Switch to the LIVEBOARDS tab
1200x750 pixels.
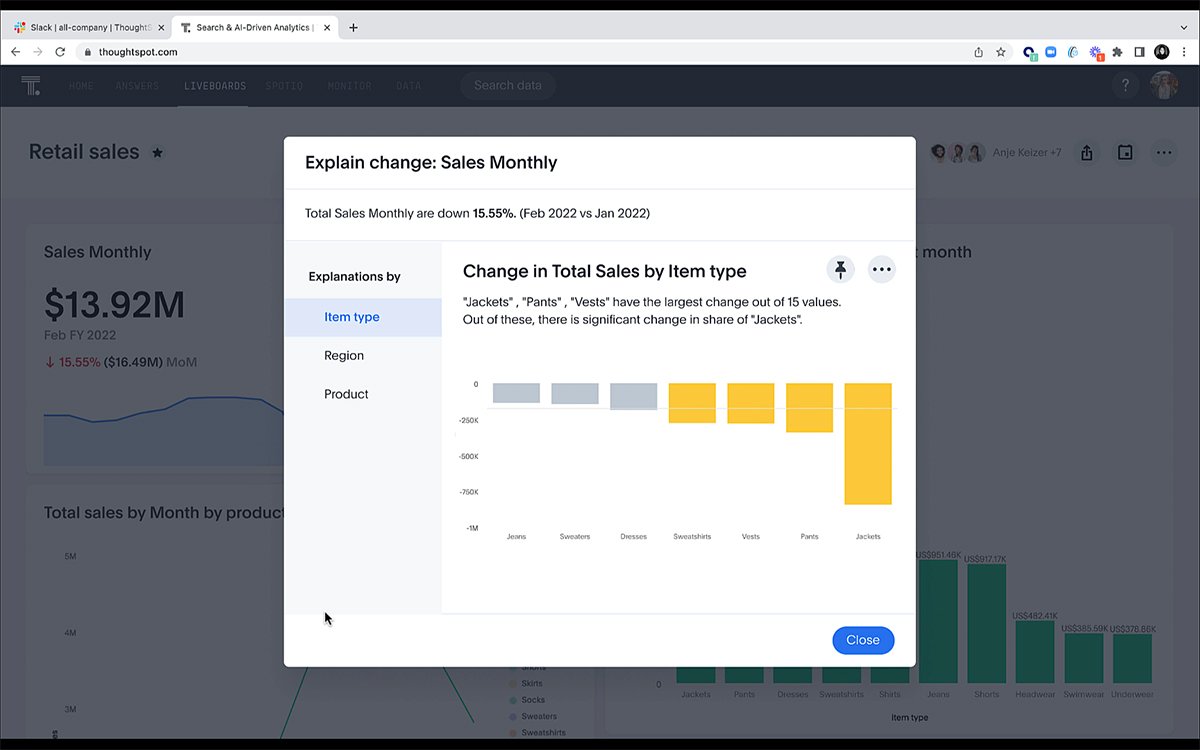pyautogui.click(x=214, y=86)
